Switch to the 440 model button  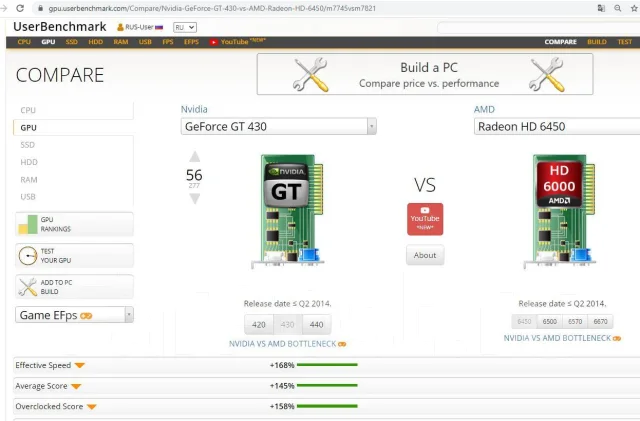pyautogui.click(x=316, y=325)
